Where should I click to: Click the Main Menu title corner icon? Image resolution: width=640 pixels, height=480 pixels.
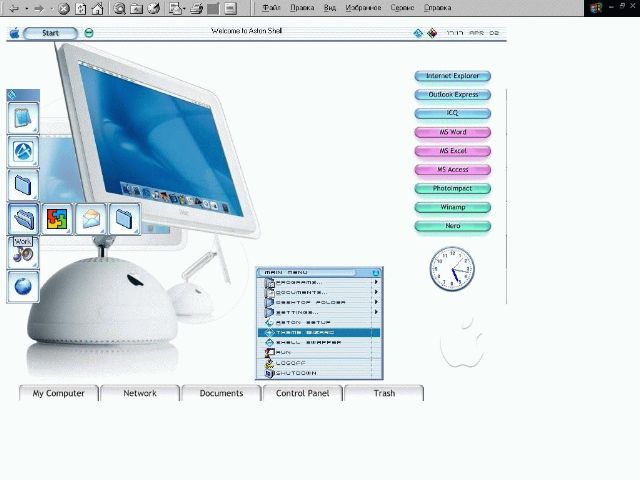[x=376, y=272]
